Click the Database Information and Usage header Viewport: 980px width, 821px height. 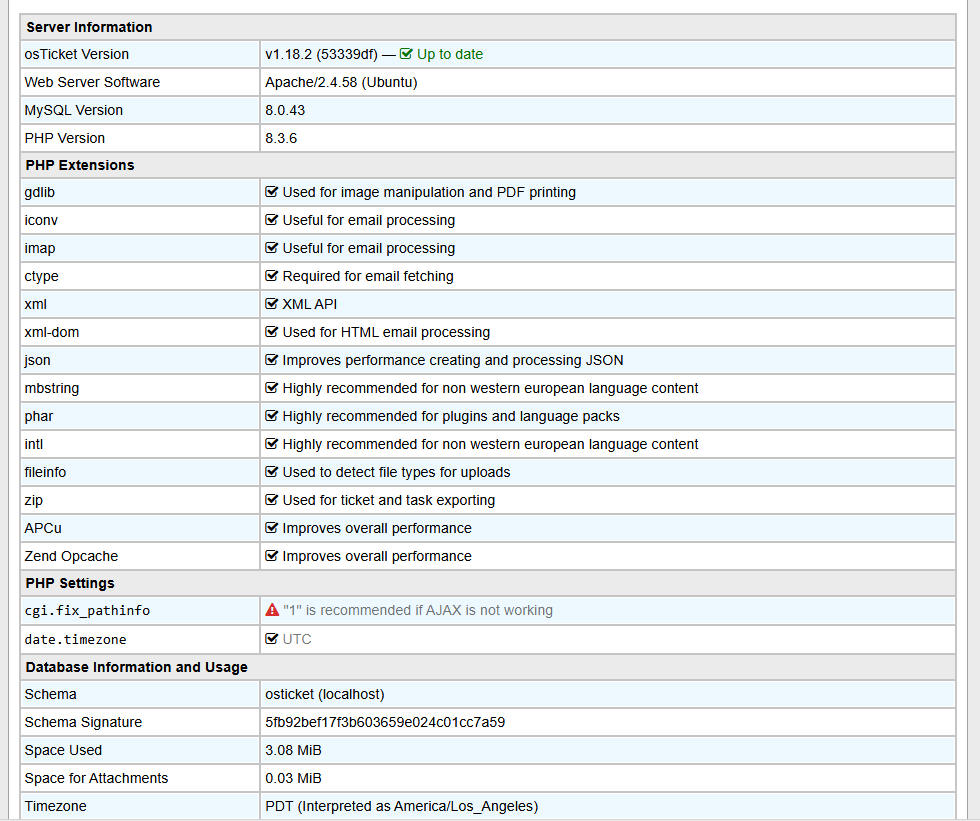(137, 667)
